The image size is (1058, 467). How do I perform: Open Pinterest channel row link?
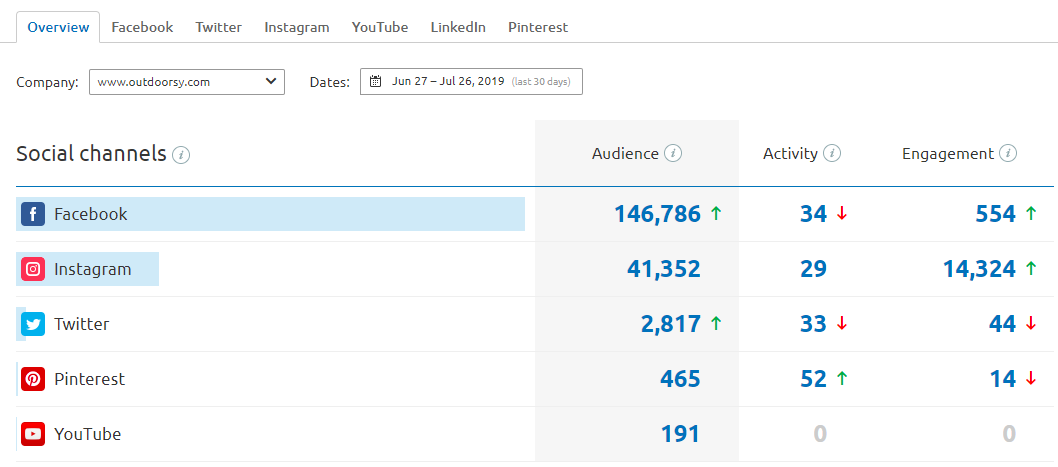(90, 379)
